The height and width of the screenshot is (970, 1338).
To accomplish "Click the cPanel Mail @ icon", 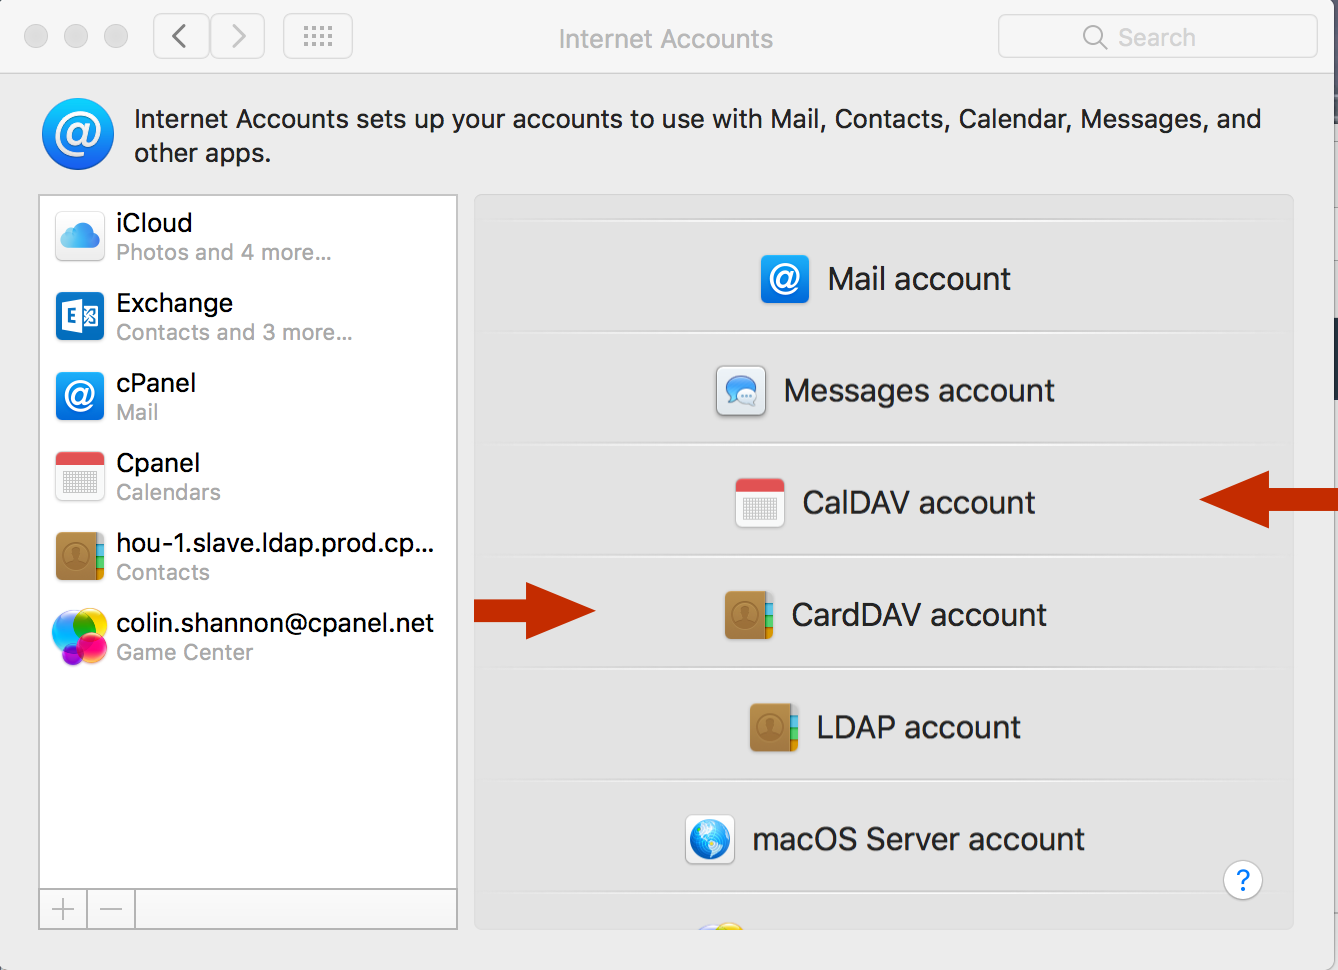I will (80, 396).
